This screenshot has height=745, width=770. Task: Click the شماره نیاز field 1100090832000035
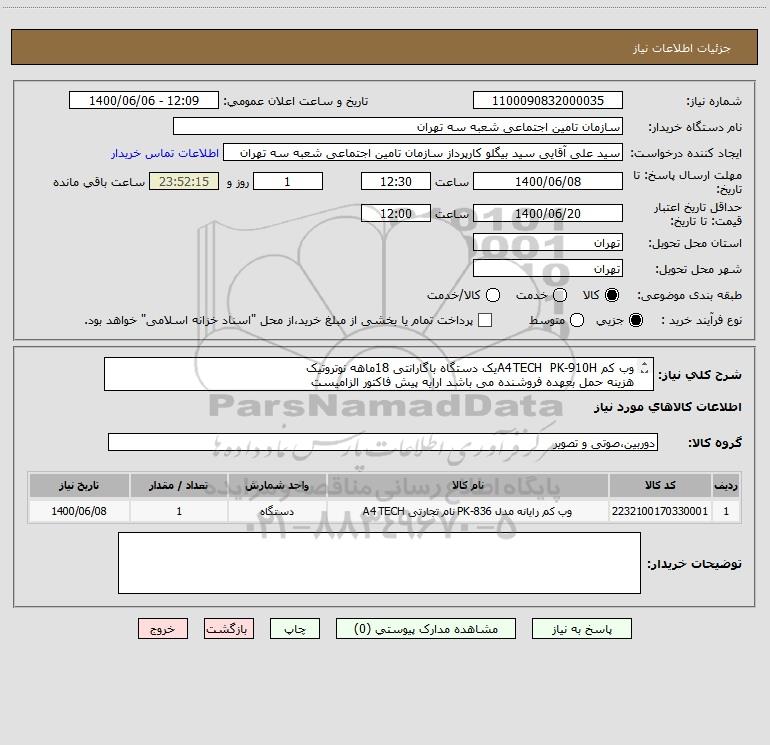click(548, 100)
